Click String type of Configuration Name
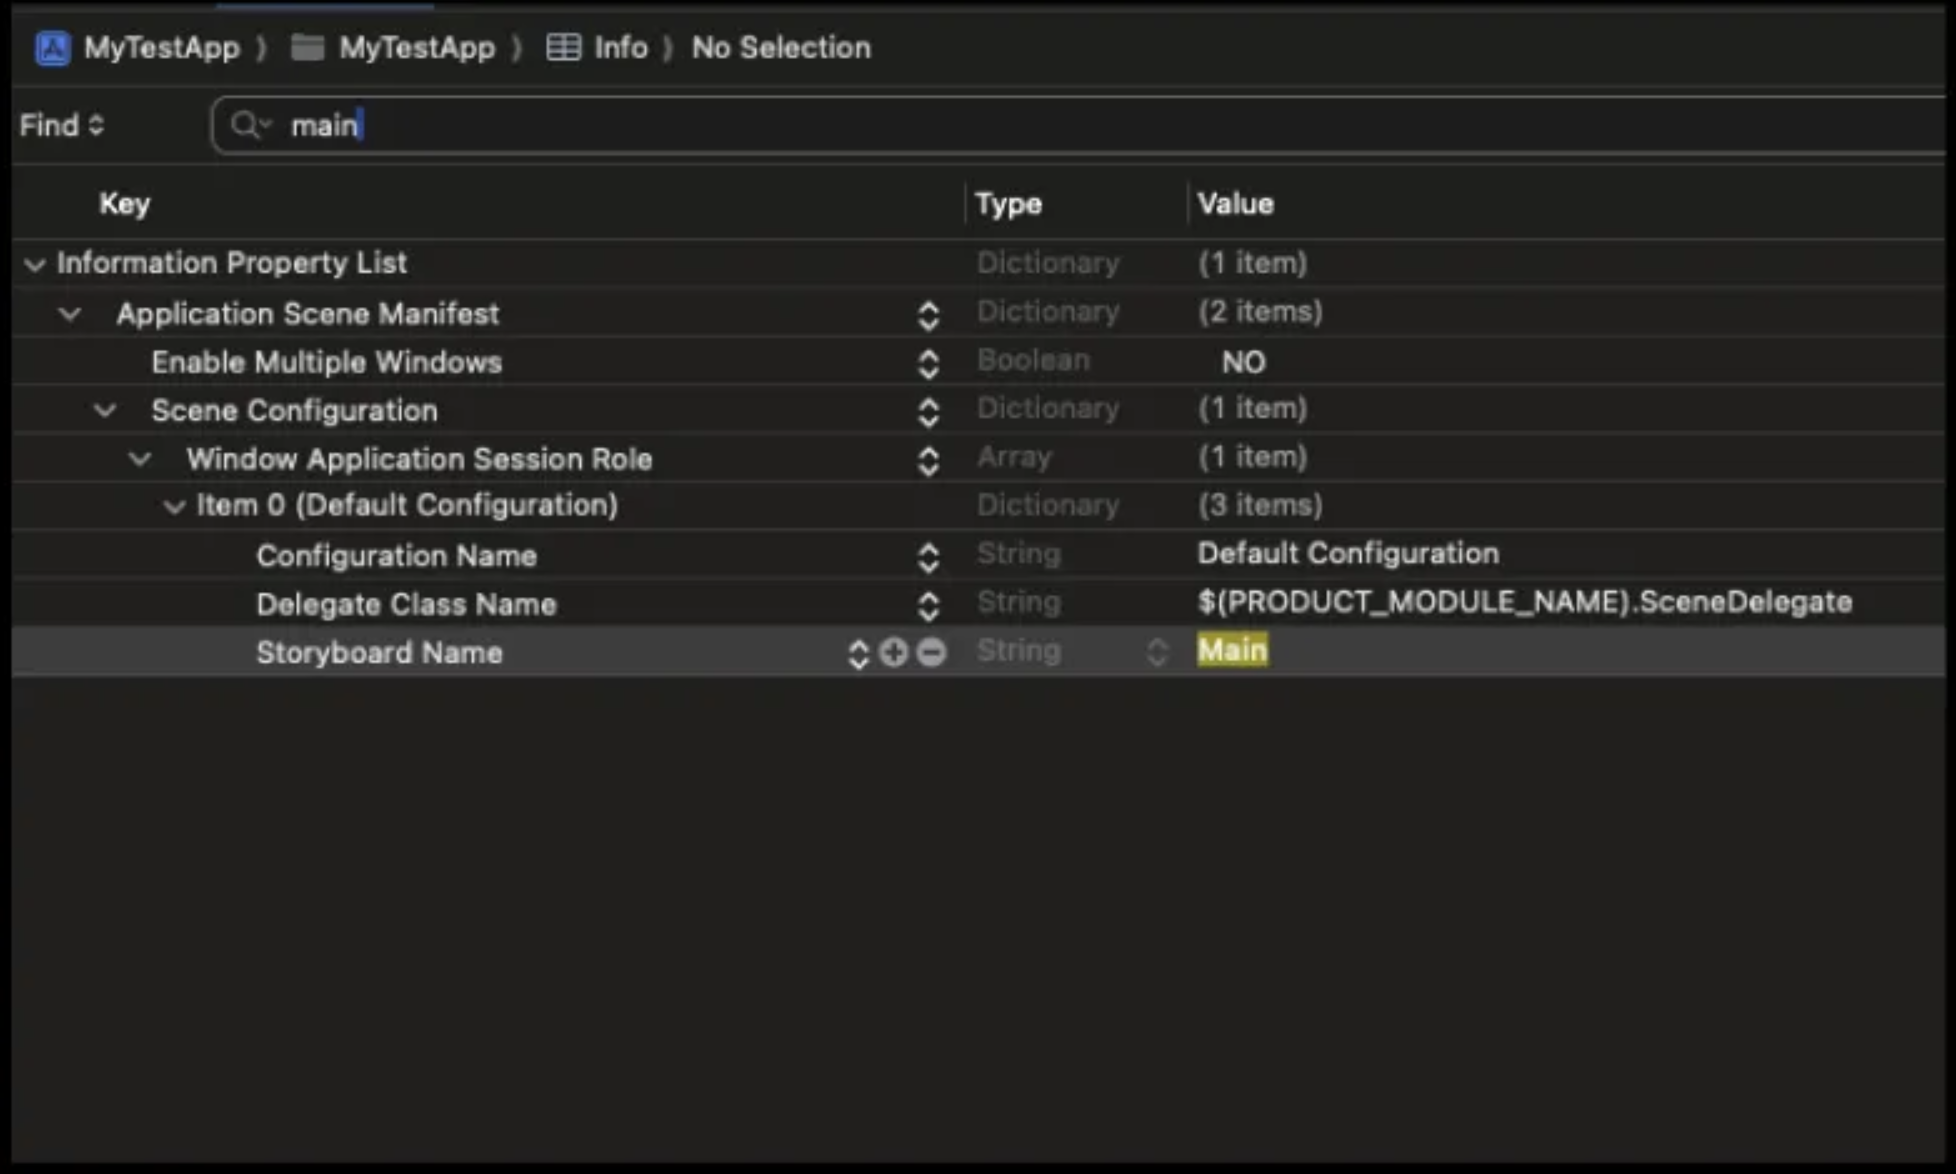The height and width of the screenshot is (1174, 1956). [1018, 553]
